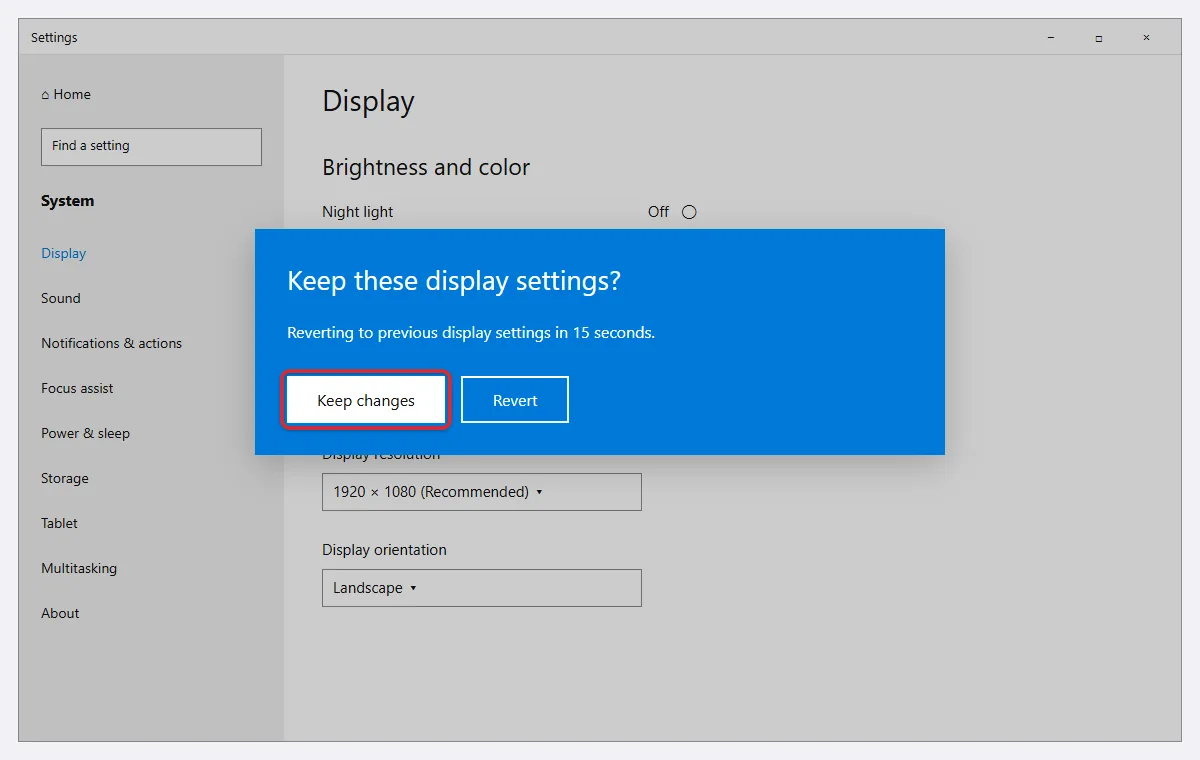The image size is (1200, 760).
Task: Open the Tablet settings page
Action: [x=59, y=523]
